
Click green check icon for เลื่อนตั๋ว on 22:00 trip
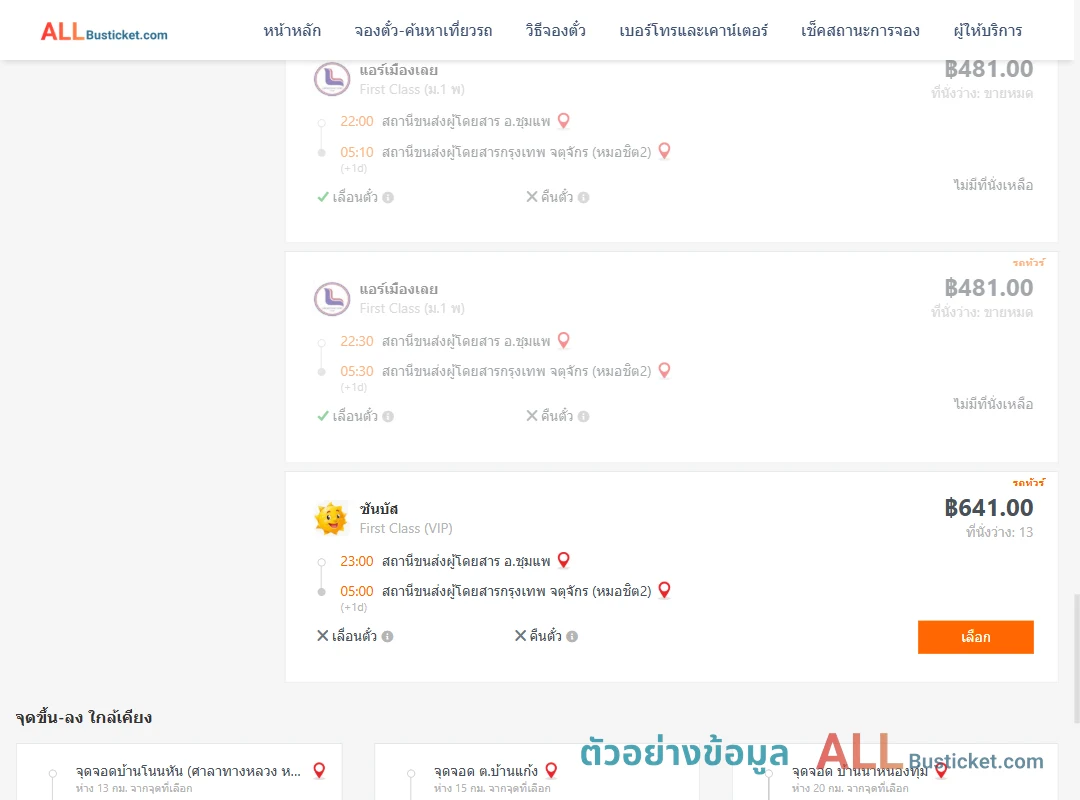(x=322, y=197)
